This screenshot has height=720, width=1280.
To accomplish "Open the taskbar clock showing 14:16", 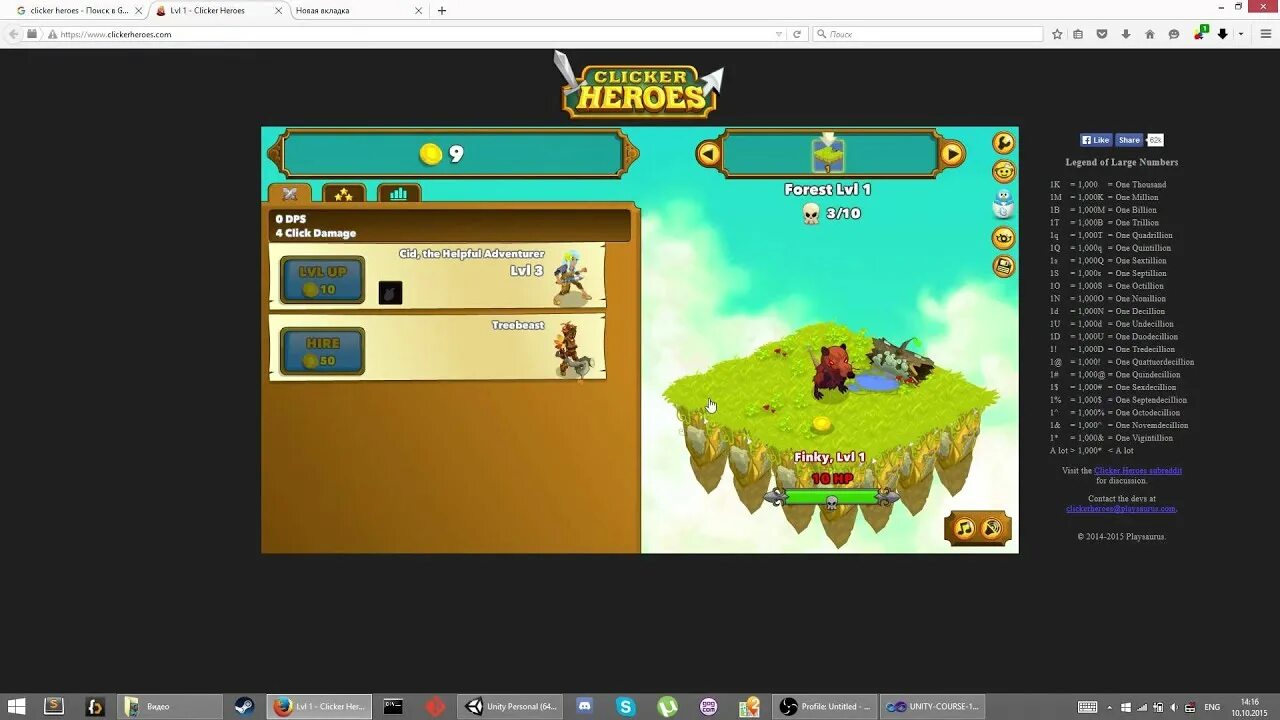I will tap(1250, 707).
